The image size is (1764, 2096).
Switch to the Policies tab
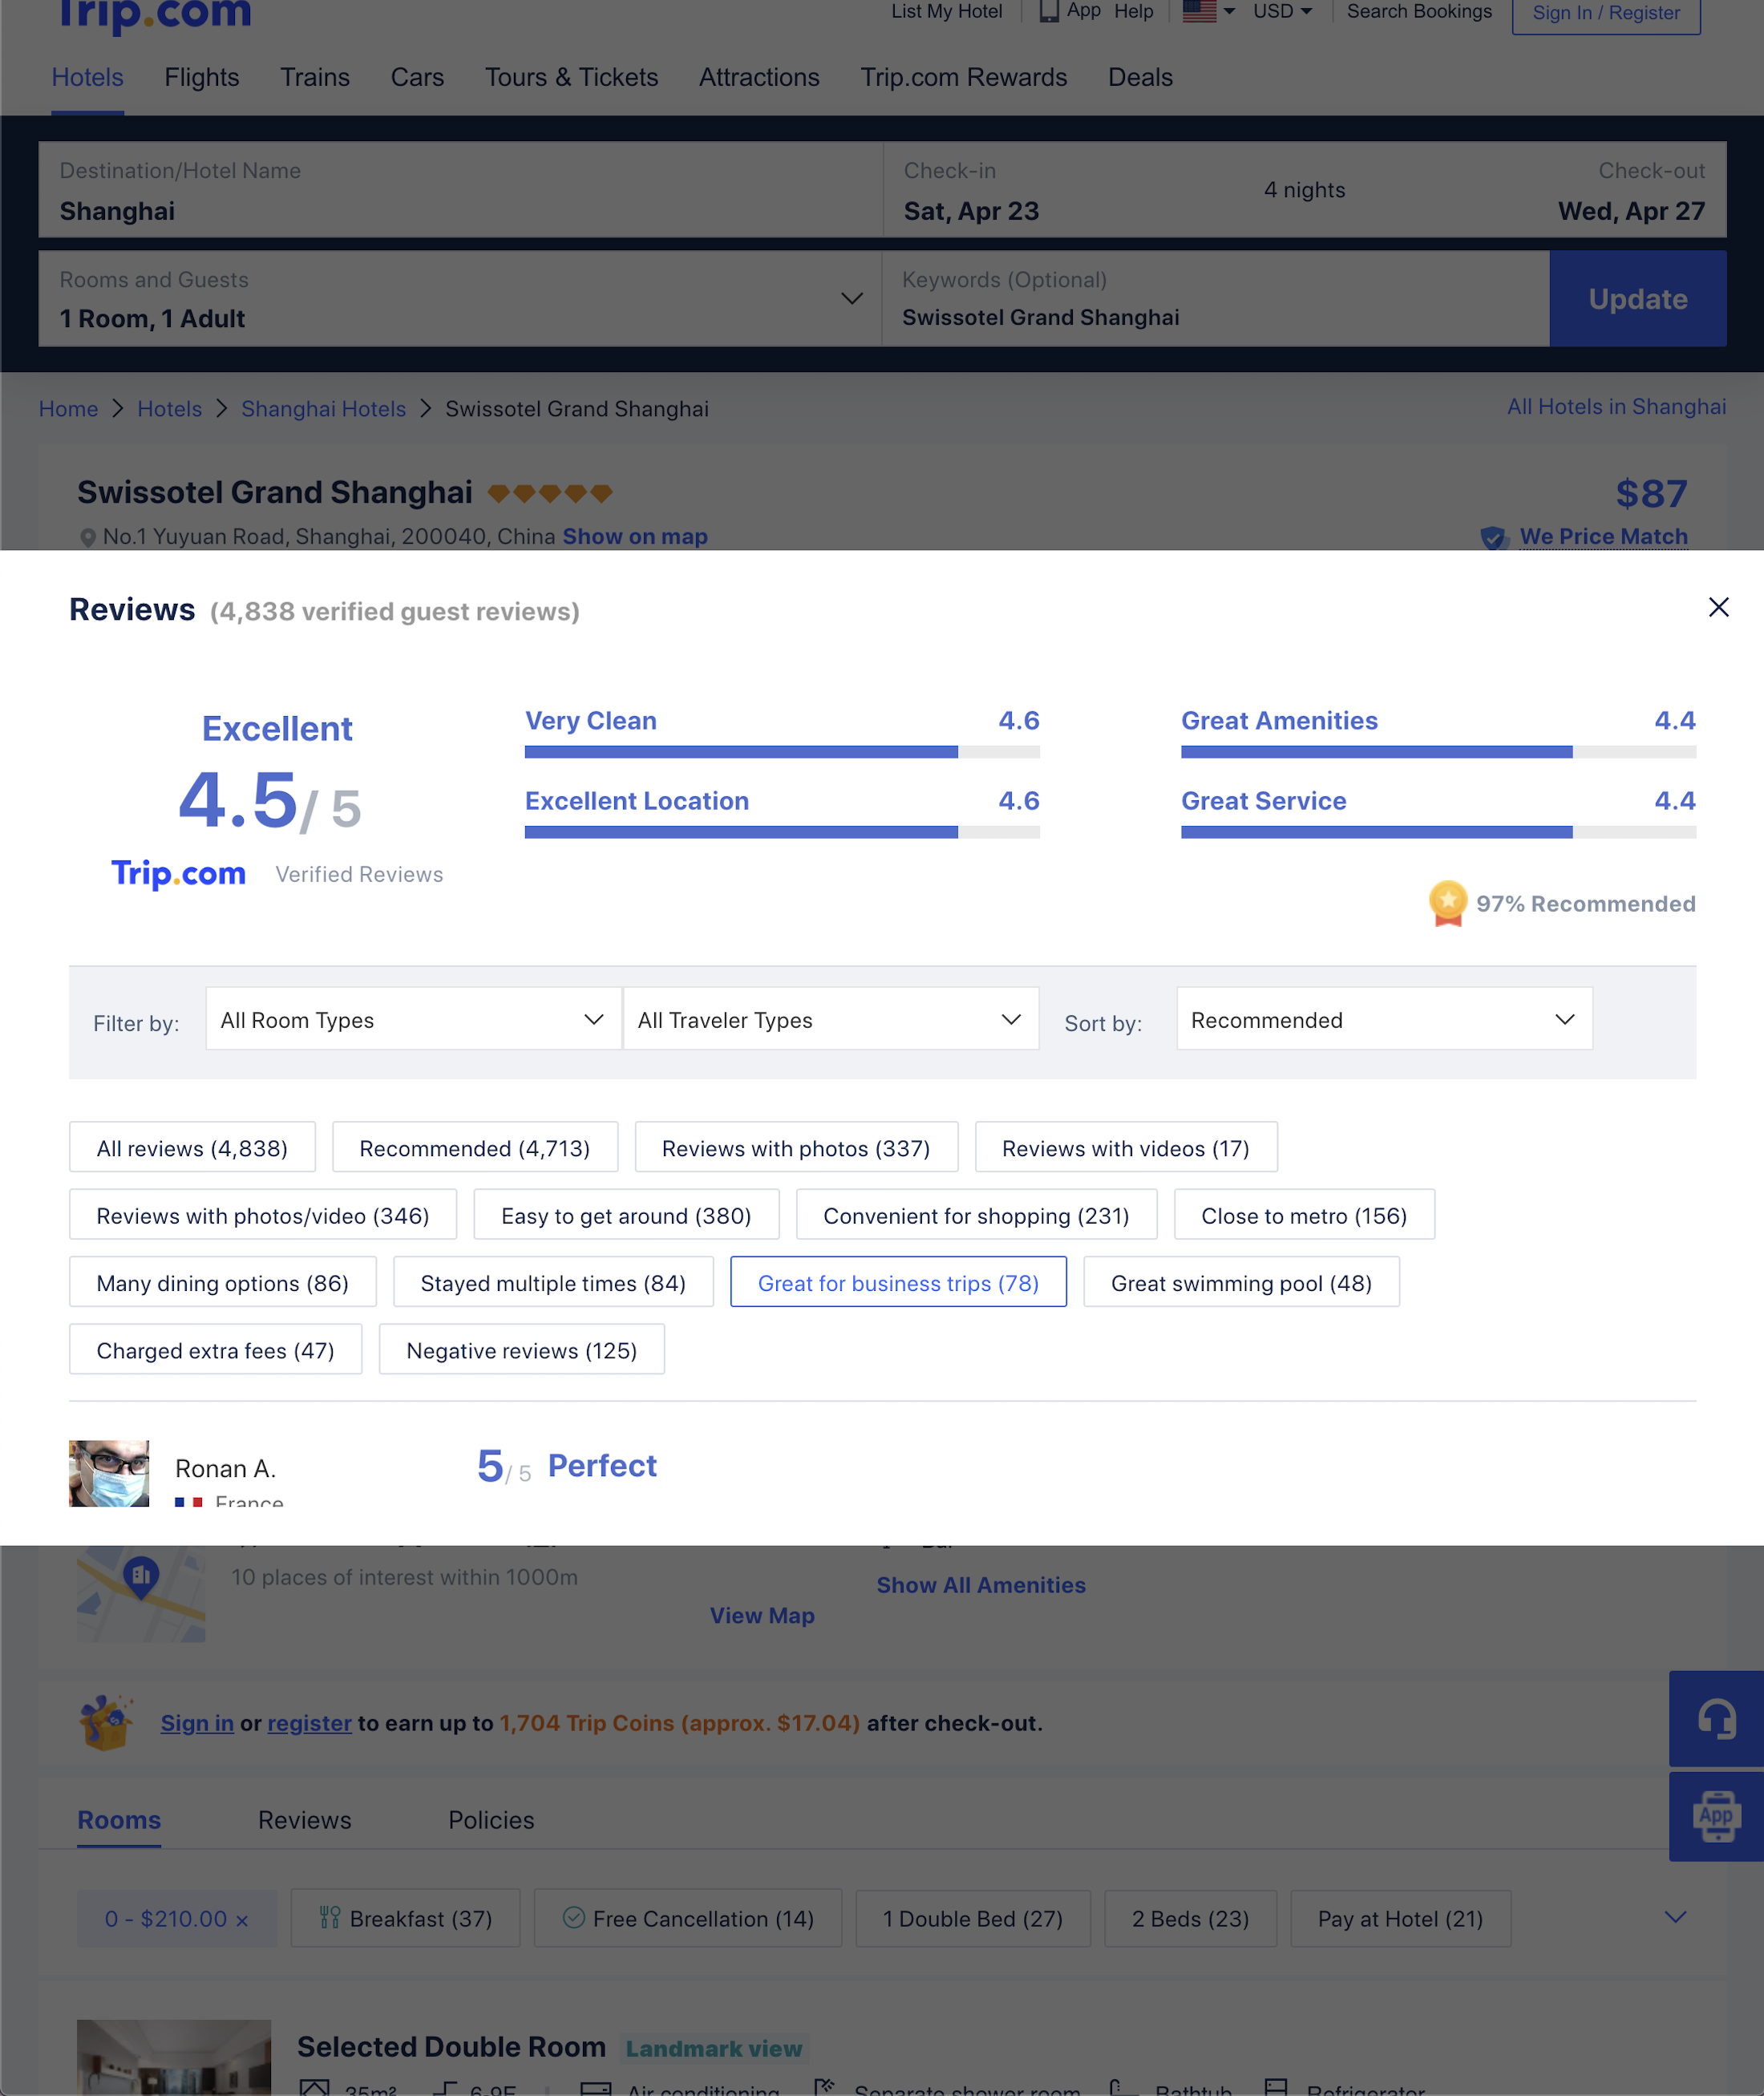490,1819
